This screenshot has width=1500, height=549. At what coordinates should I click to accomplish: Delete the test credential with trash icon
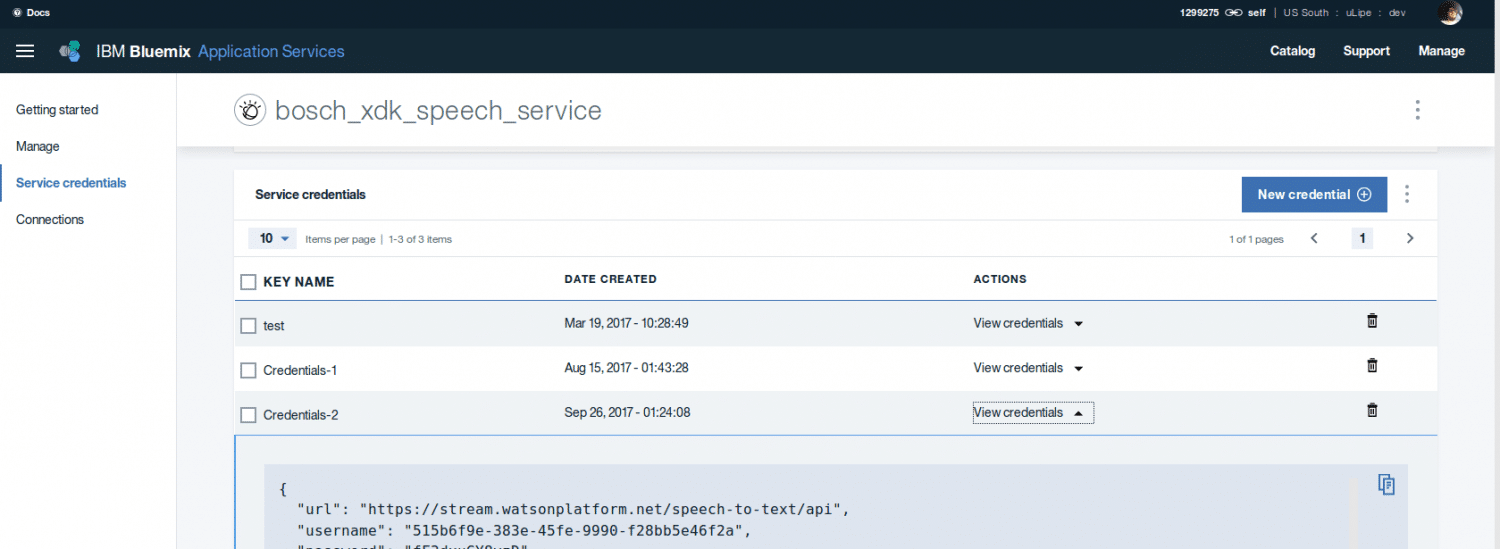1372,321
